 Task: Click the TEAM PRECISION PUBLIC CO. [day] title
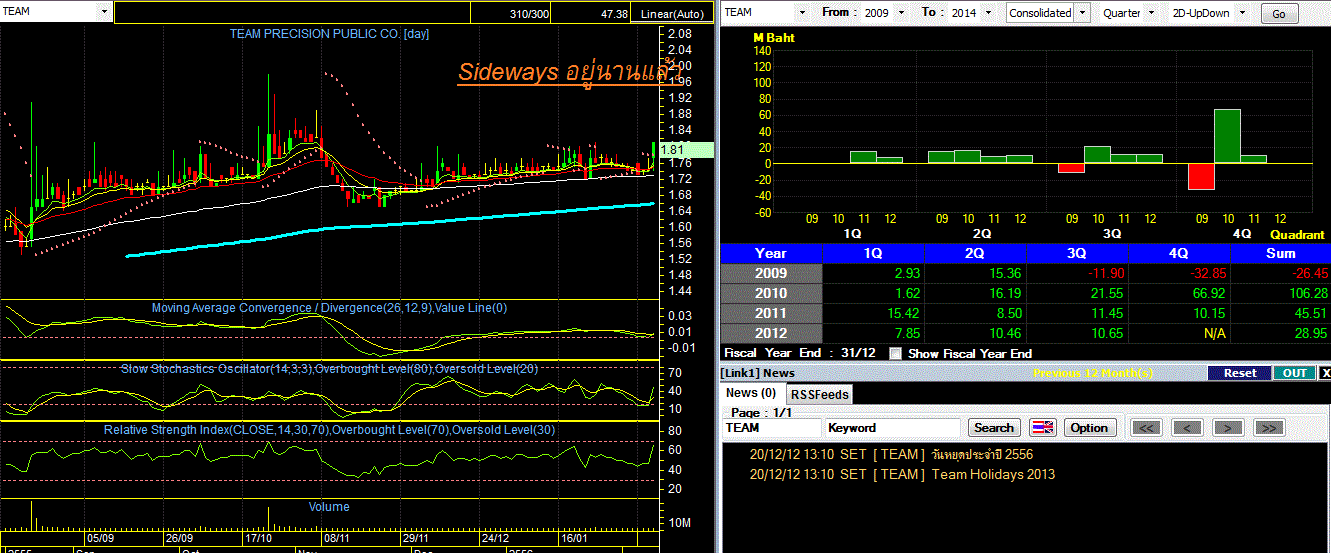pos(329,34)
